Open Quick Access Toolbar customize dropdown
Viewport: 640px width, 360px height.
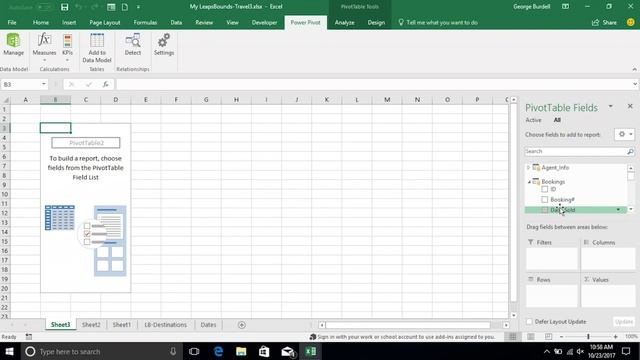click(x=138, y=7)
